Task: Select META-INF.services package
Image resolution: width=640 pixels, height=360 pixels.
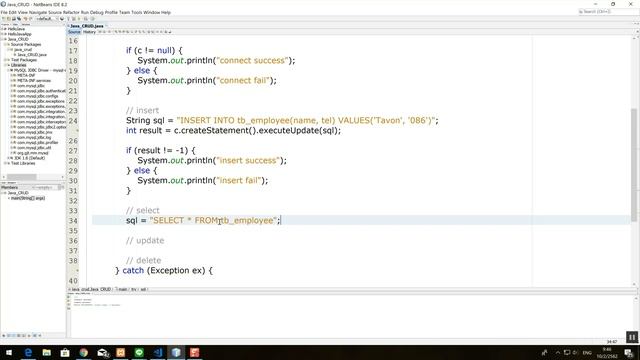Action: (x=34, y=80)
